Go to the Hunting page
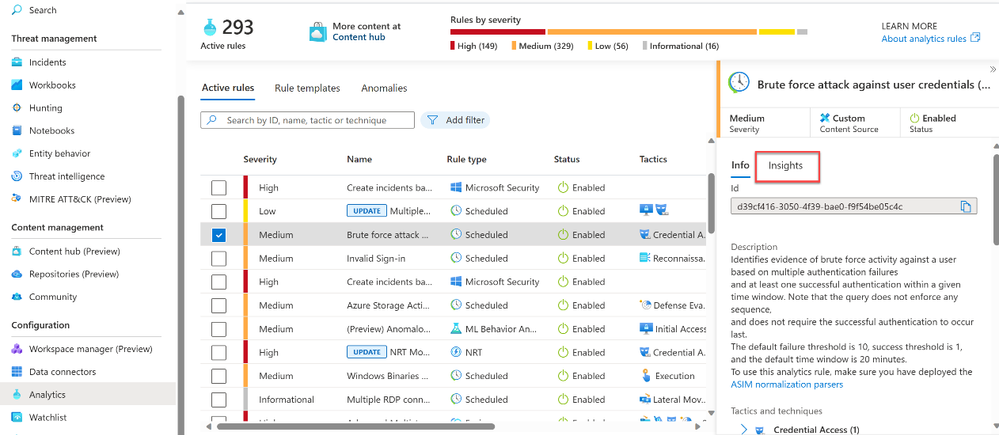This screenshot has height=435, width=999. click(x=45, y=108)
